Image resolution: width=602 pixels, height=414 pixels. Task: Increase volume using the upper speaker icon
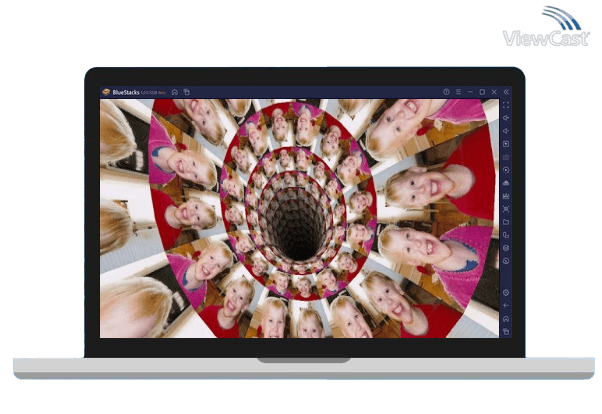click(x=506, y=118)
